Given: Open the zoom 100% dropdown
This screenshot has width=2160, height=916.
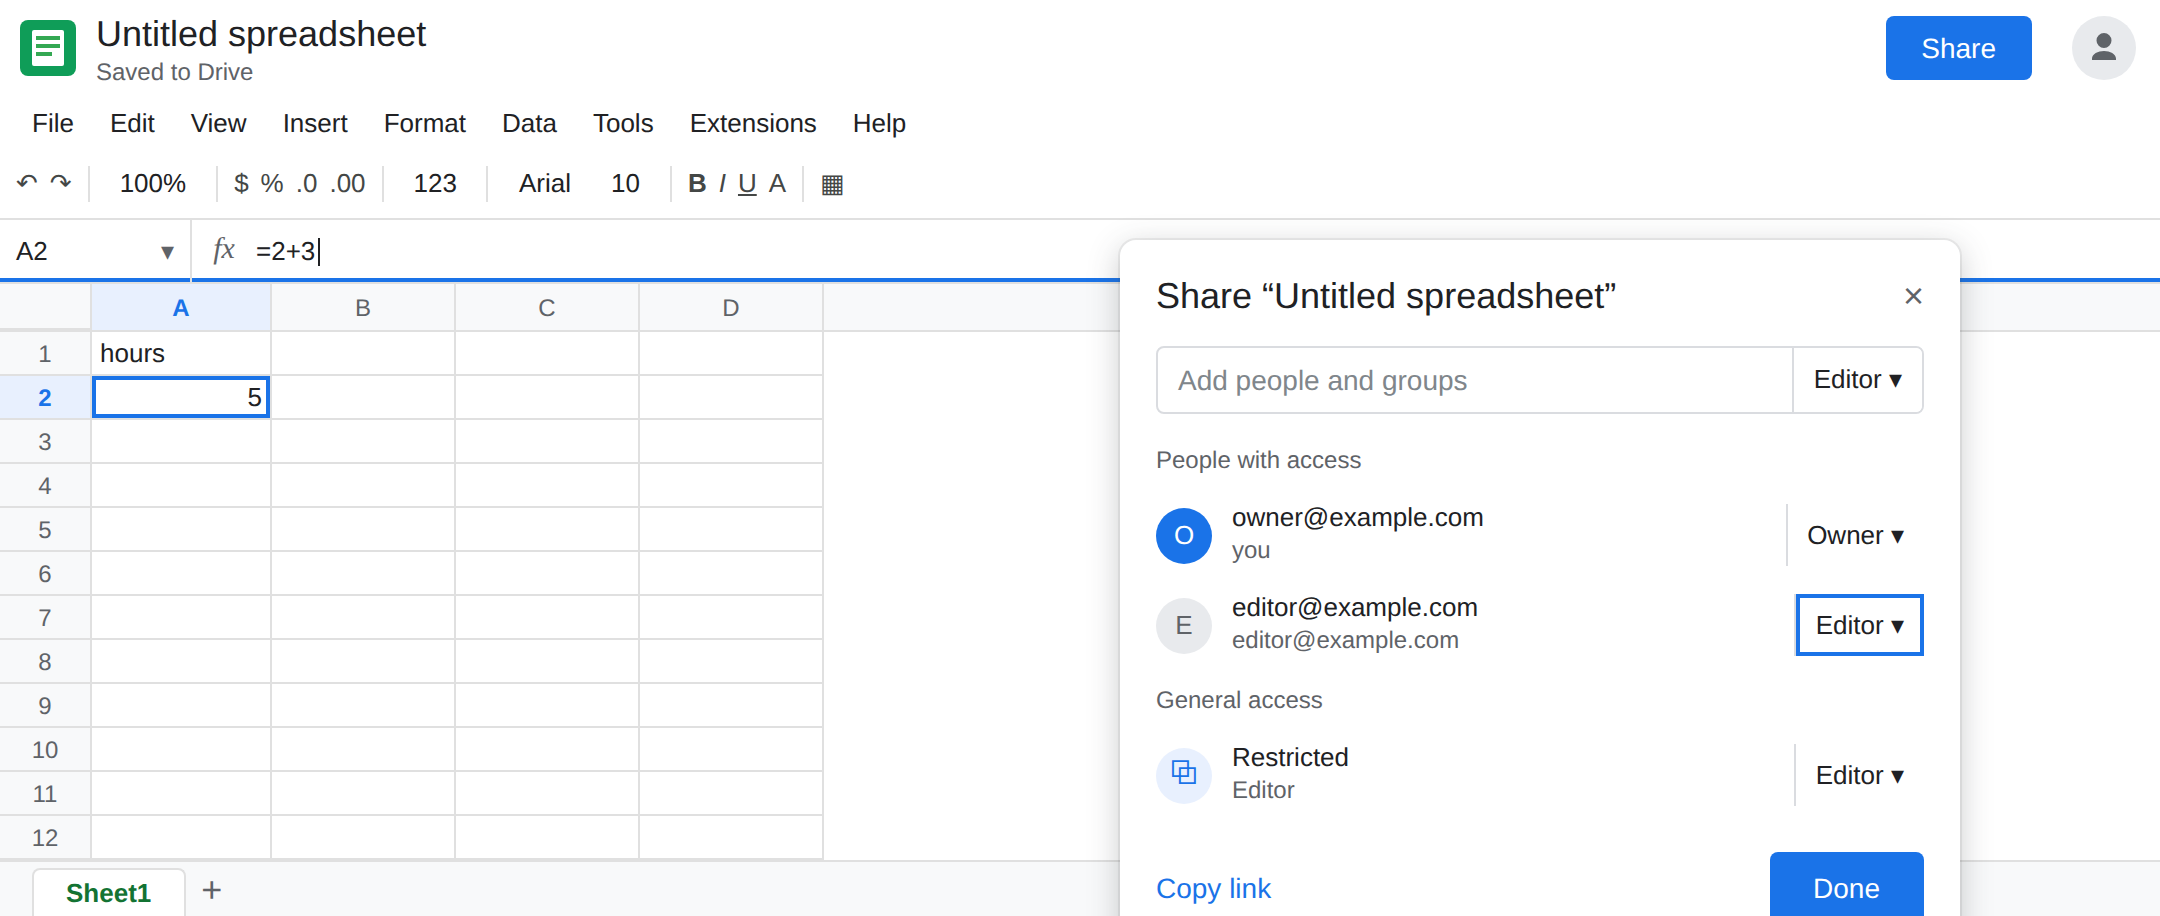Looking at the screenshot, I should pyautogui.click(x=153, y=183).
